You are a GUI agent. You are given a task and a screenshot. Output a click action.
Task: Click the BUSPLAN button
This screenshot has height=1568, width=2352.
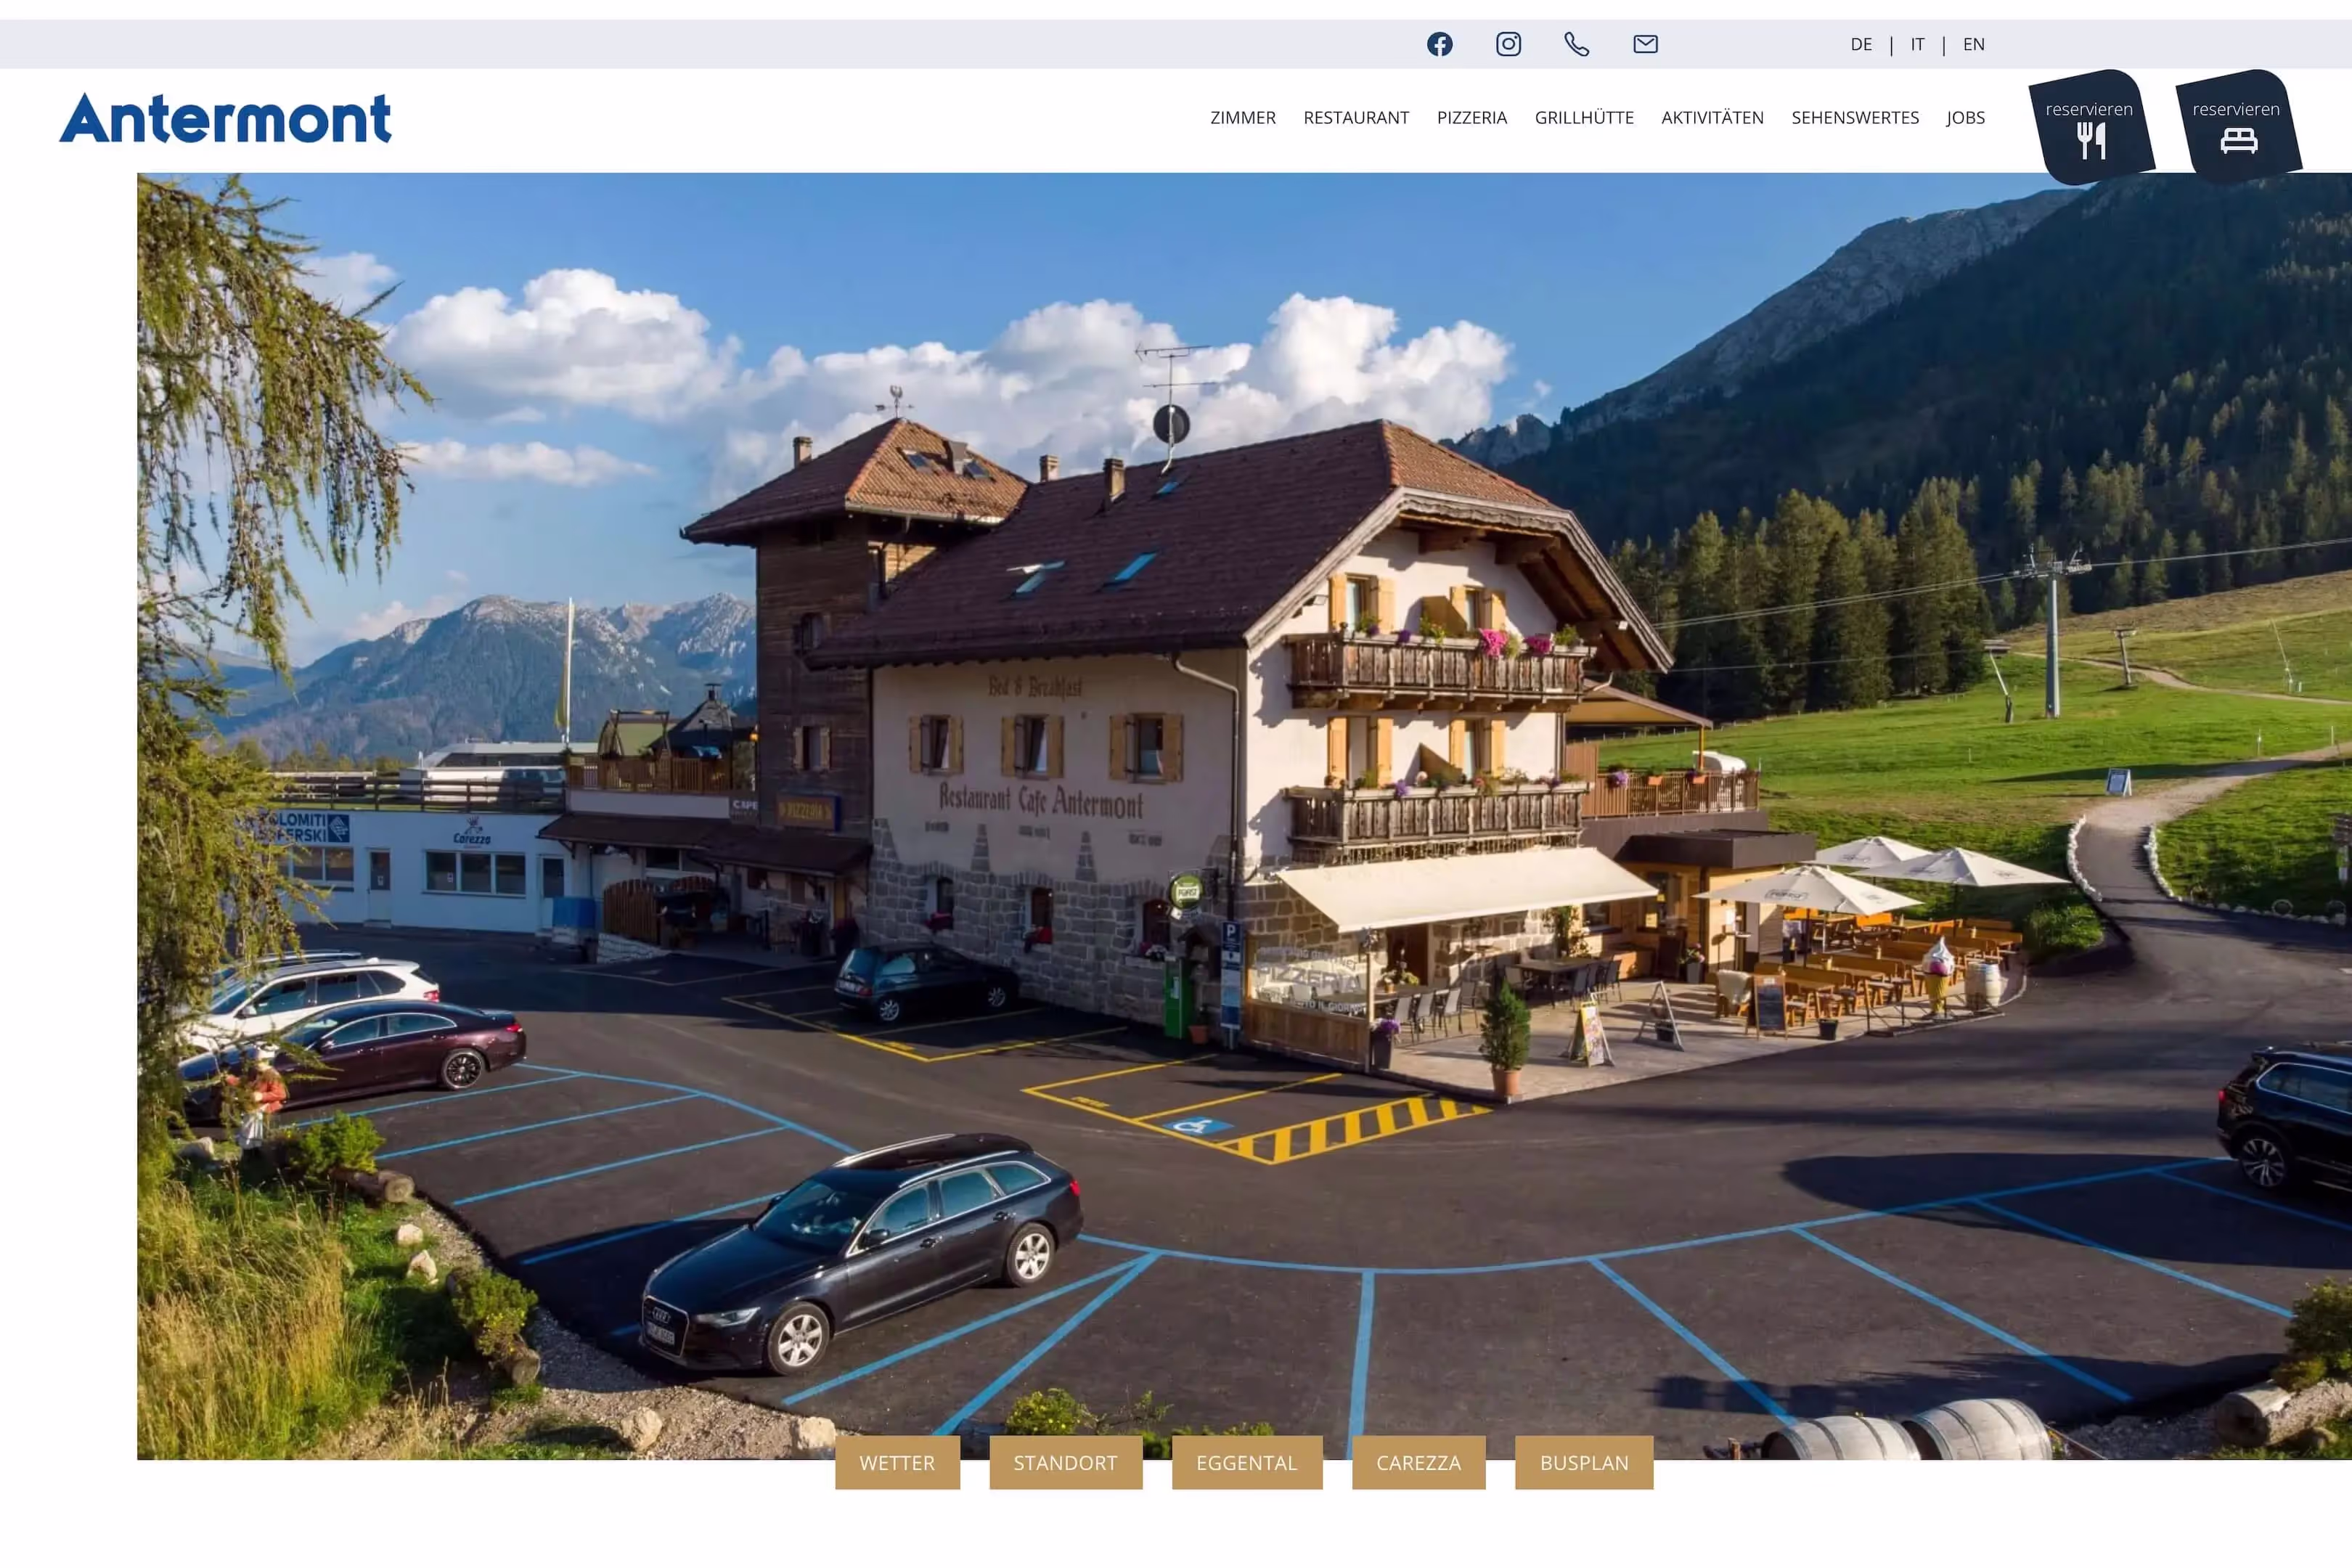pos(1584,1462)
